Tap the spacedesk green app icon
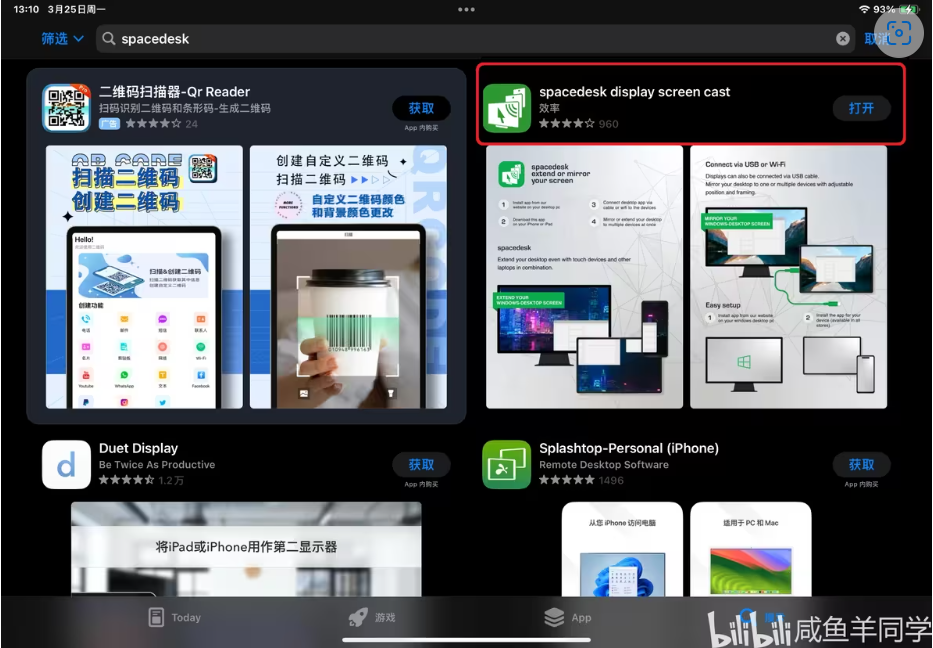This screenshot has height=648, width=933. click(507, 108)
